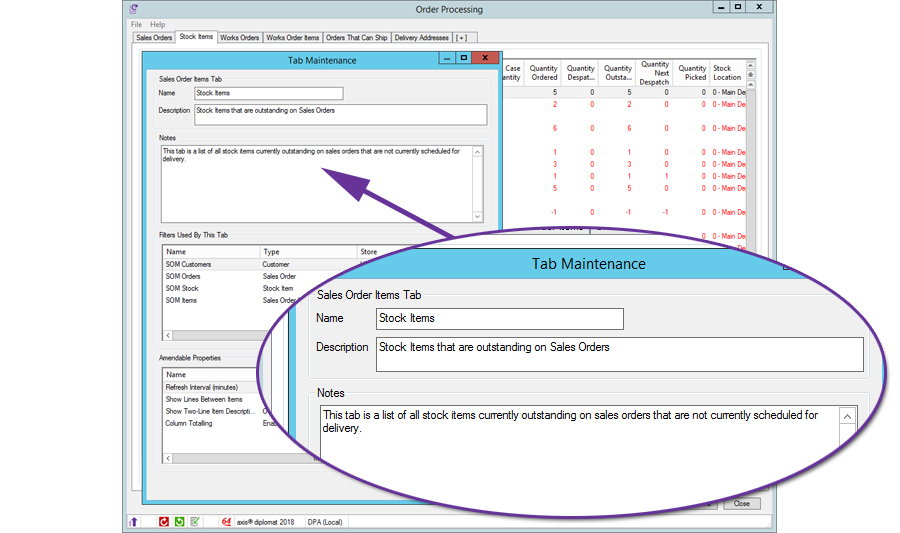
Task: Click Quantity Next Despatch column header
Action: tap(654, 73)
